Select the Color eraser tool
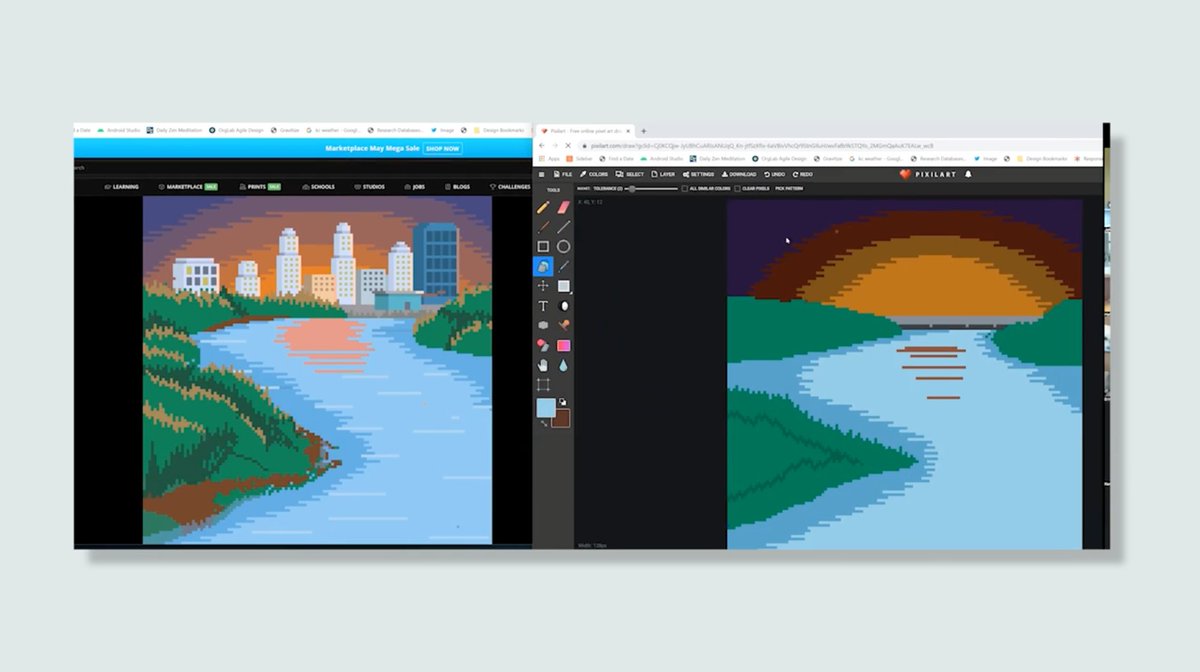The width and height of the screenshot is (1200, 672). pyautogui.click(x=543, y=345)
